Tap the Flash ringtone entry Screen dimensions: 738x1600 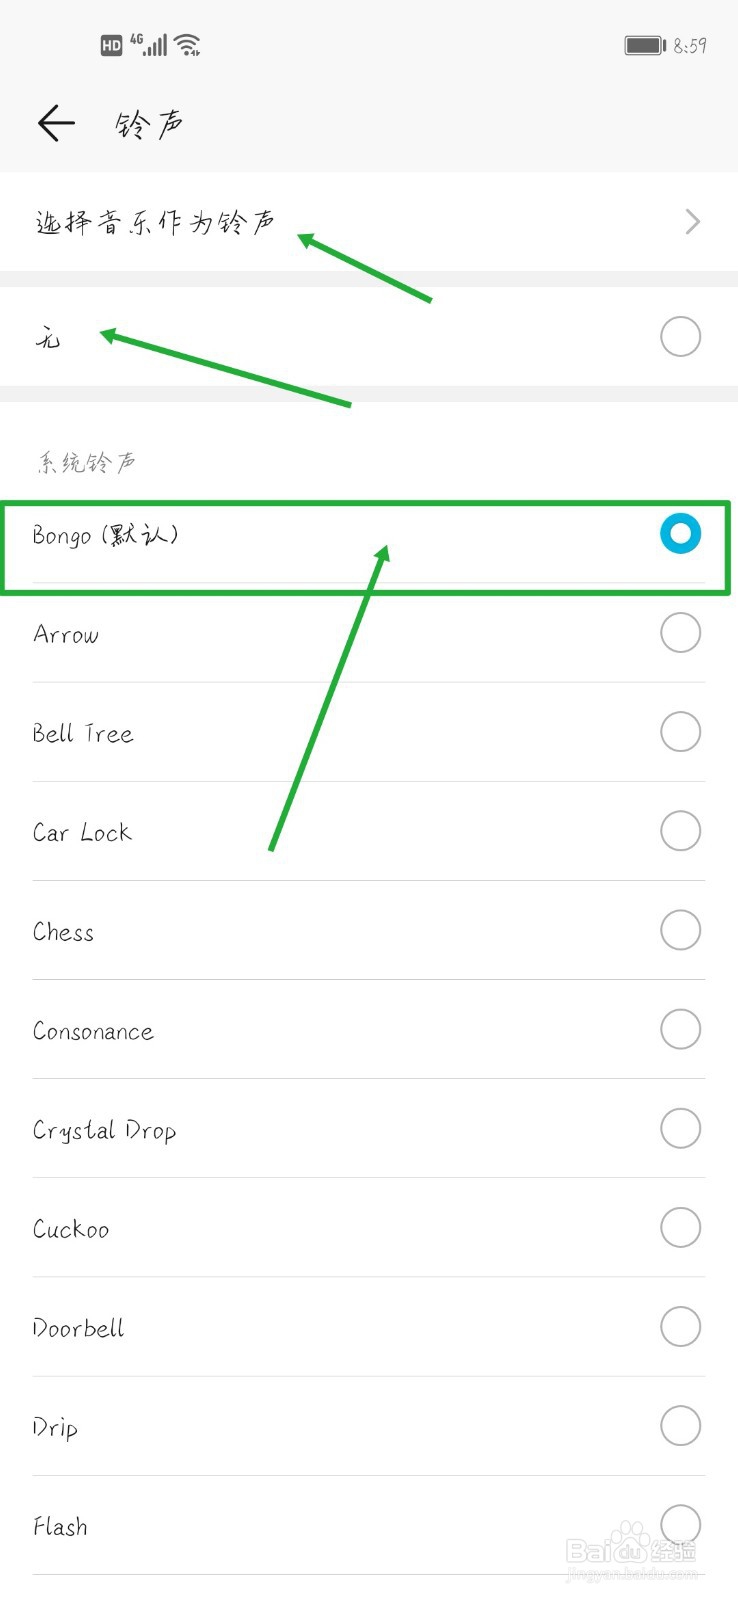[369, 1526]
